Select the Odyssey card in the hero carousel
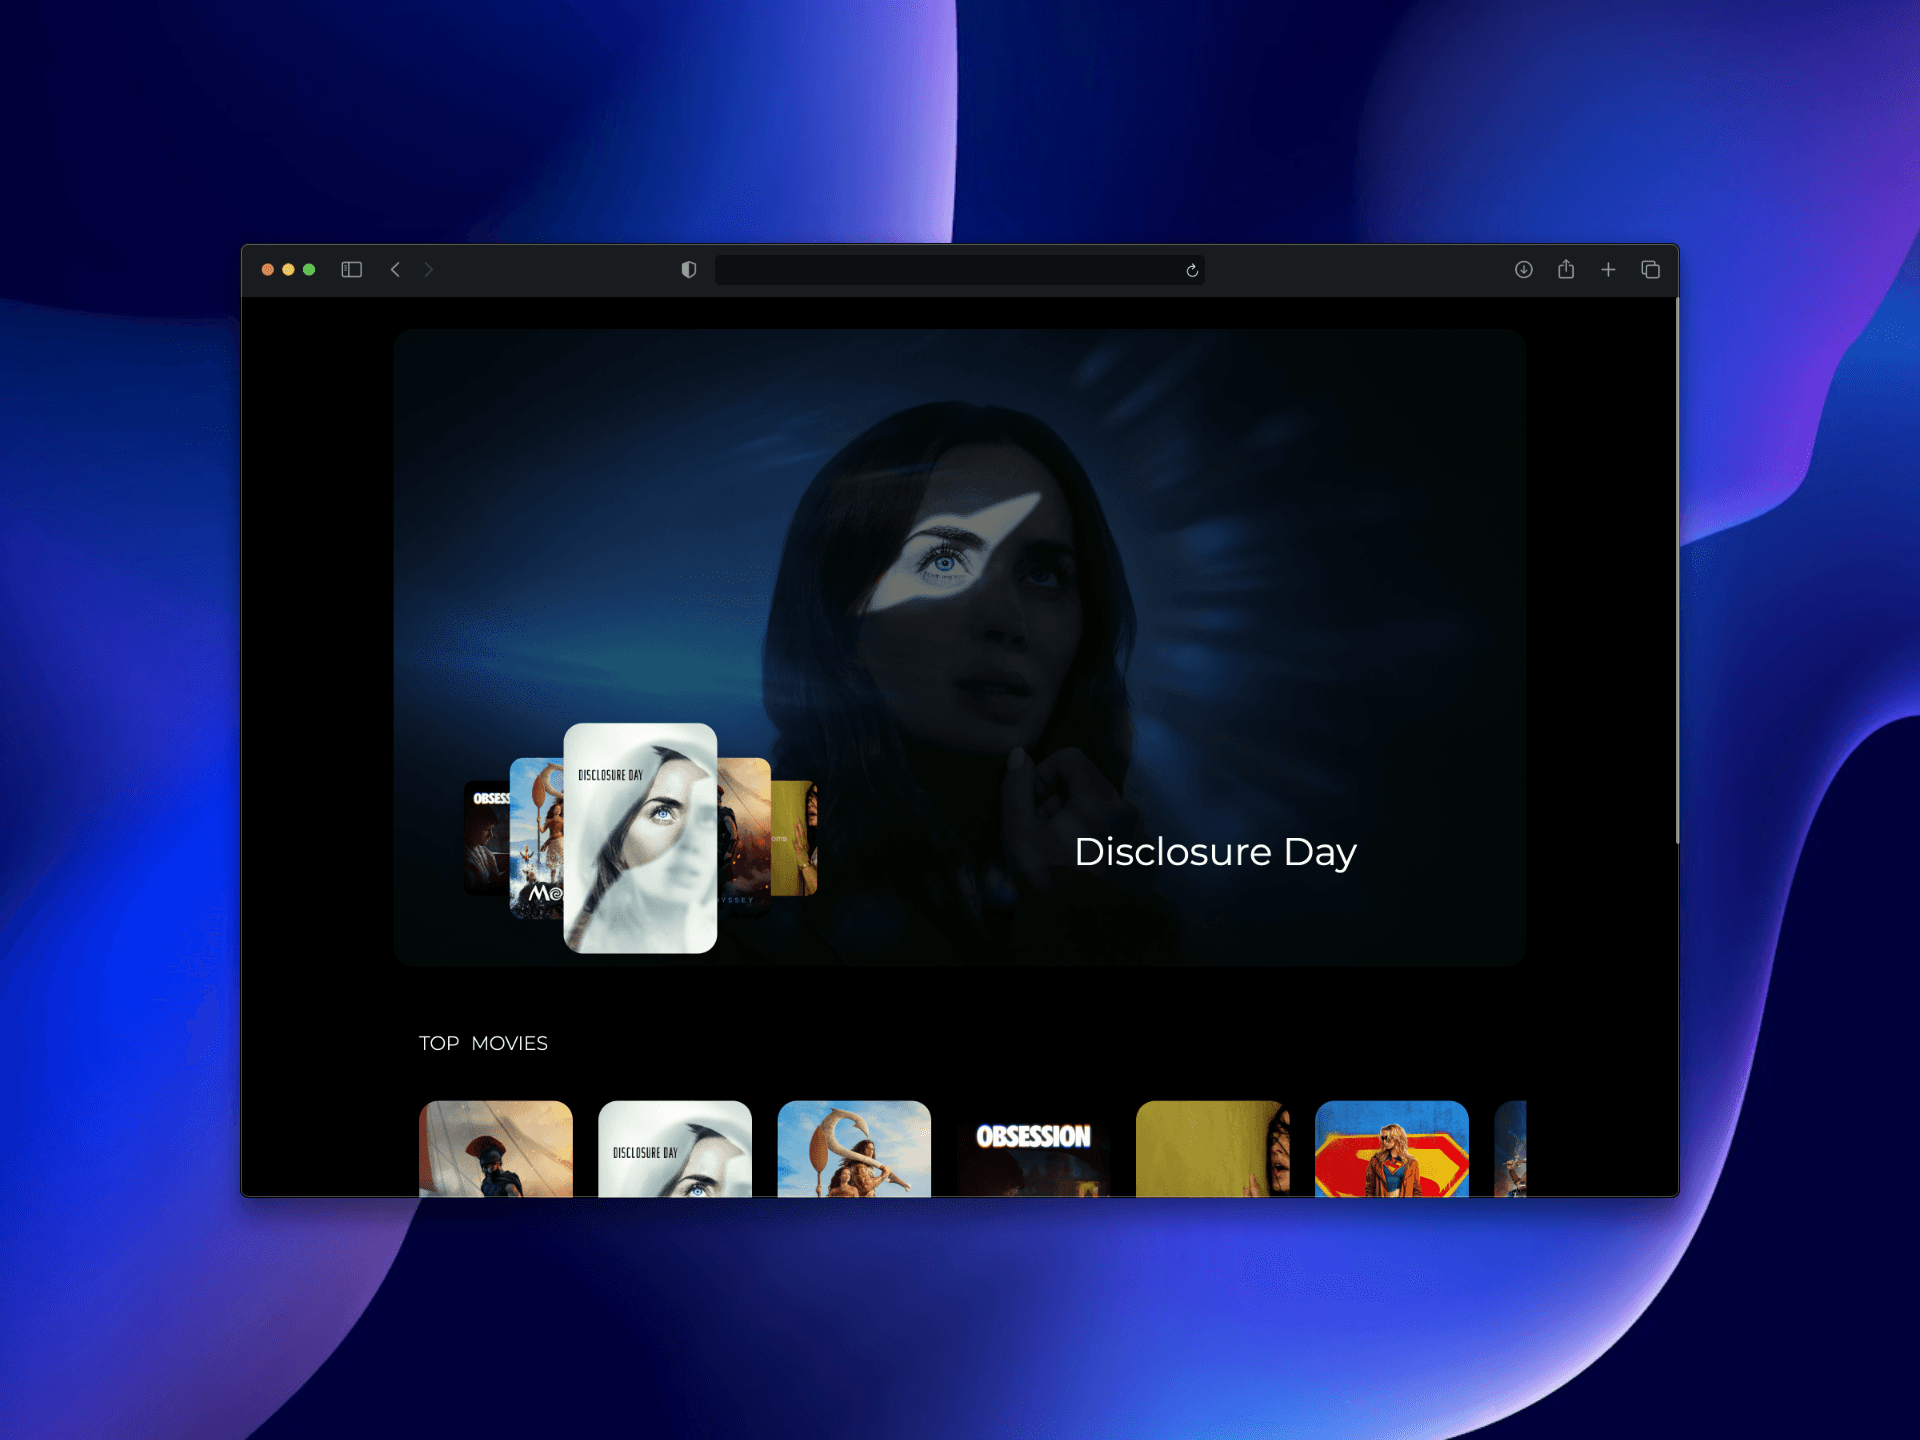 (744, 838)
